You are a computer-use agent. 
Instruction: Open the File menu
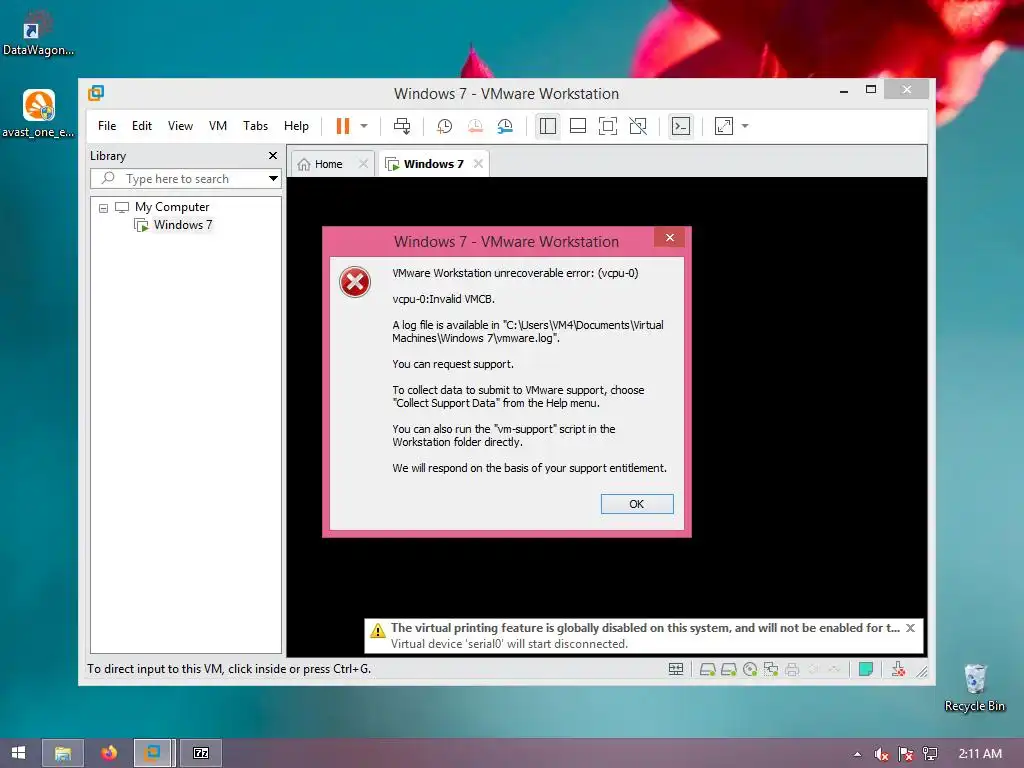(107, 126)
